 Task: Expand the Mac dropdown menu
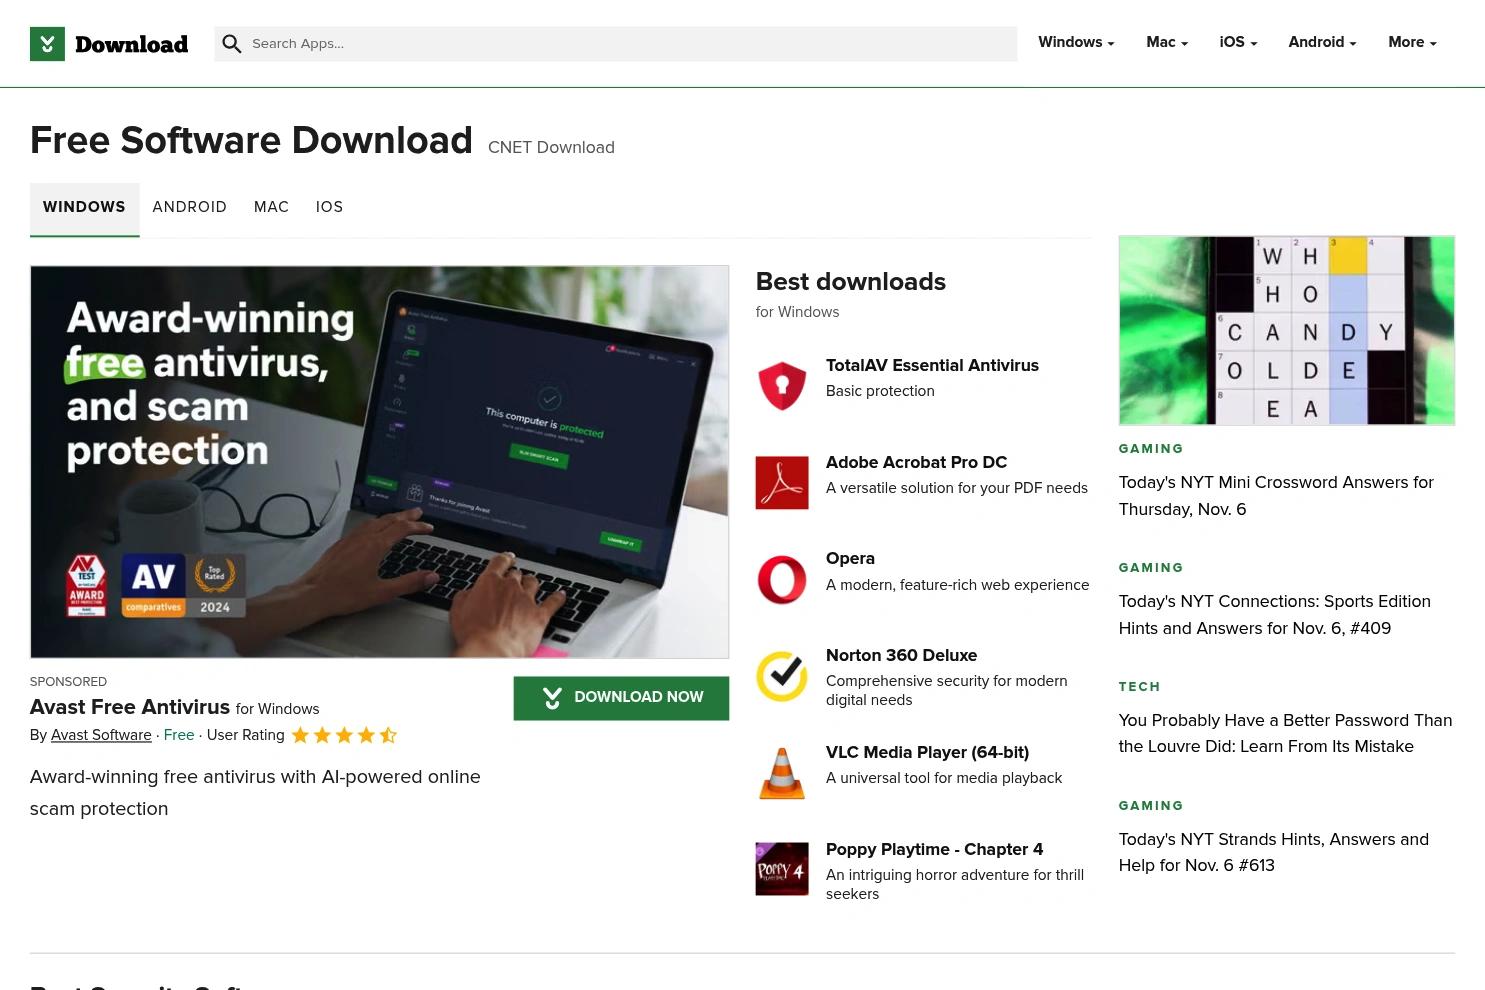(x=1167, y=42)
